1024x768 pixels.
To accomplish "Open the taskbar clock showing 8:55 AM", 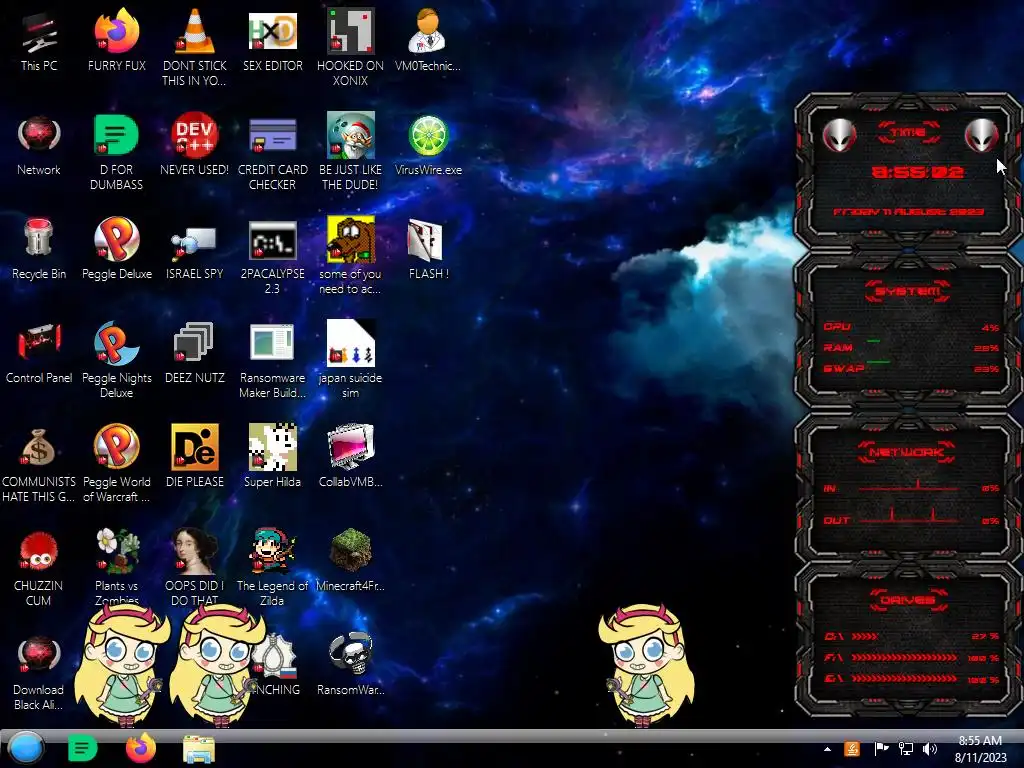I will click(x=980, y=749).
